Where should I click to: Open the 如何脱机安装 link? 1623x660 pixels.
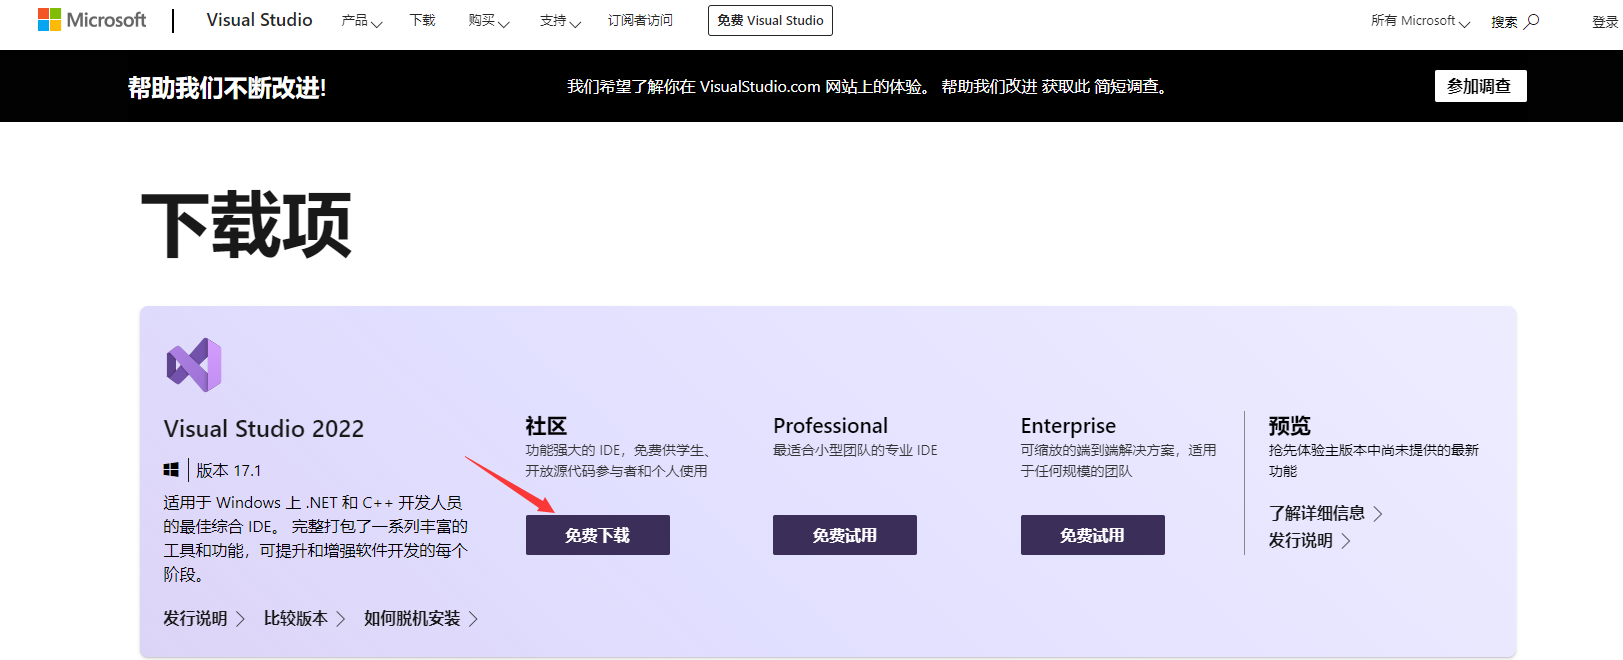click(x=421, y=619)
